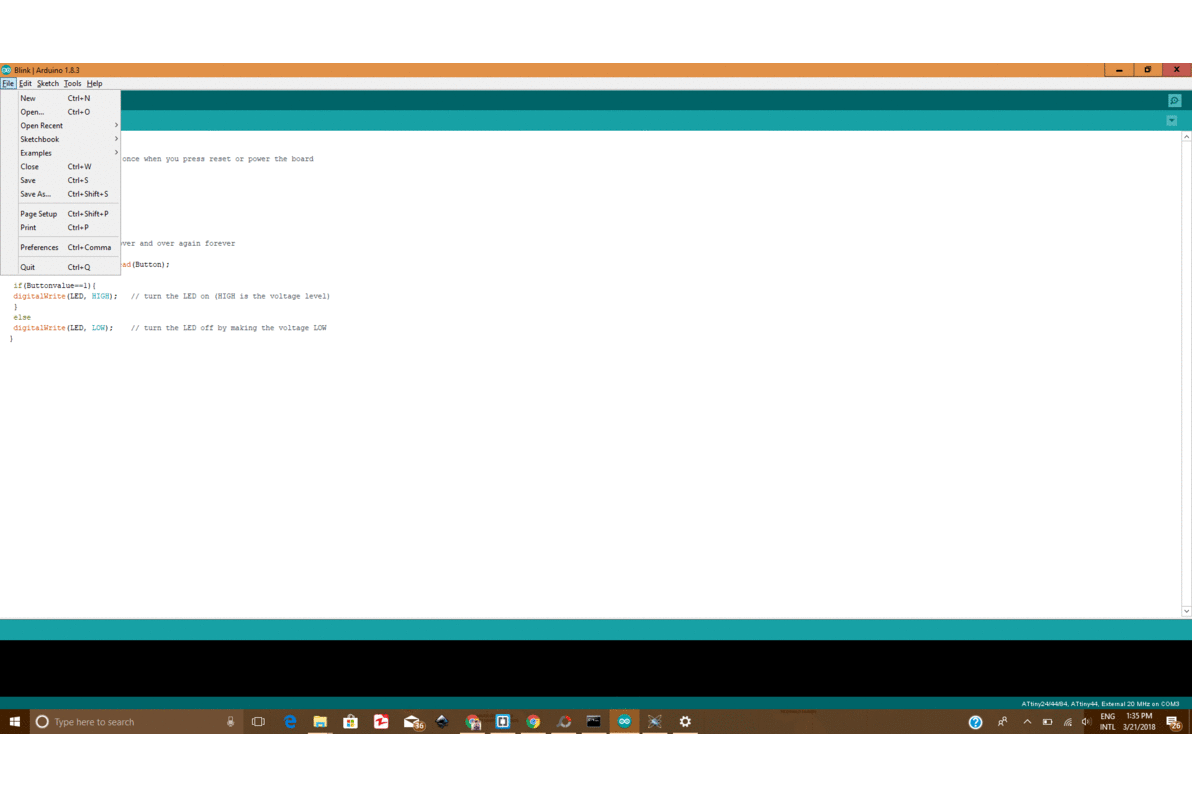Open the Help menu
1192x797 pixels.
click(94, 84)
